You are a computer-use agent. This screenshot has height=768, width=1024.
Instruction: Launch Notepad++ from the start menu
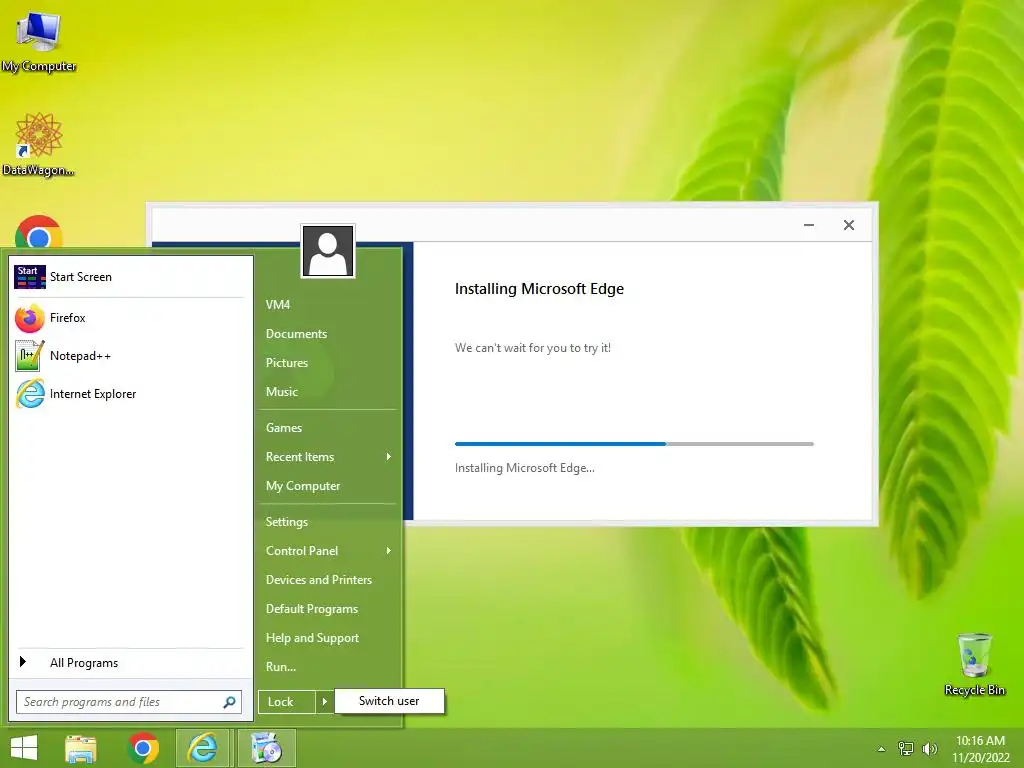129,356
